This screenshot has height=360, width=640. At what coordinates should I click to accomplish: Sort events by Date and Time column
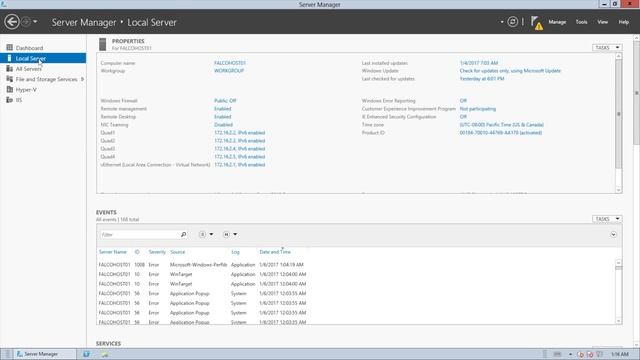[x=275, y=252]
